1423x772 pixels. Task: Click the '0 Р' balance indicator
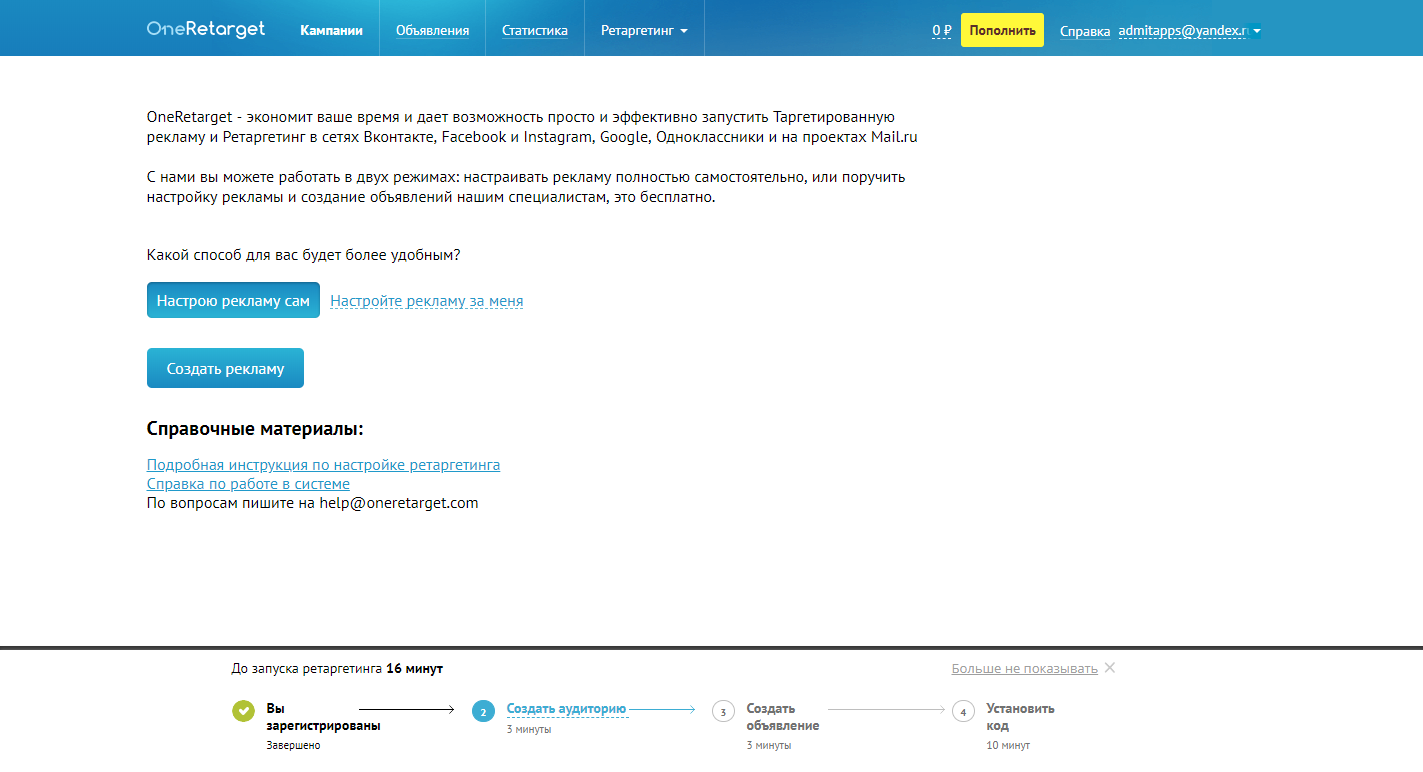(938, 32)
